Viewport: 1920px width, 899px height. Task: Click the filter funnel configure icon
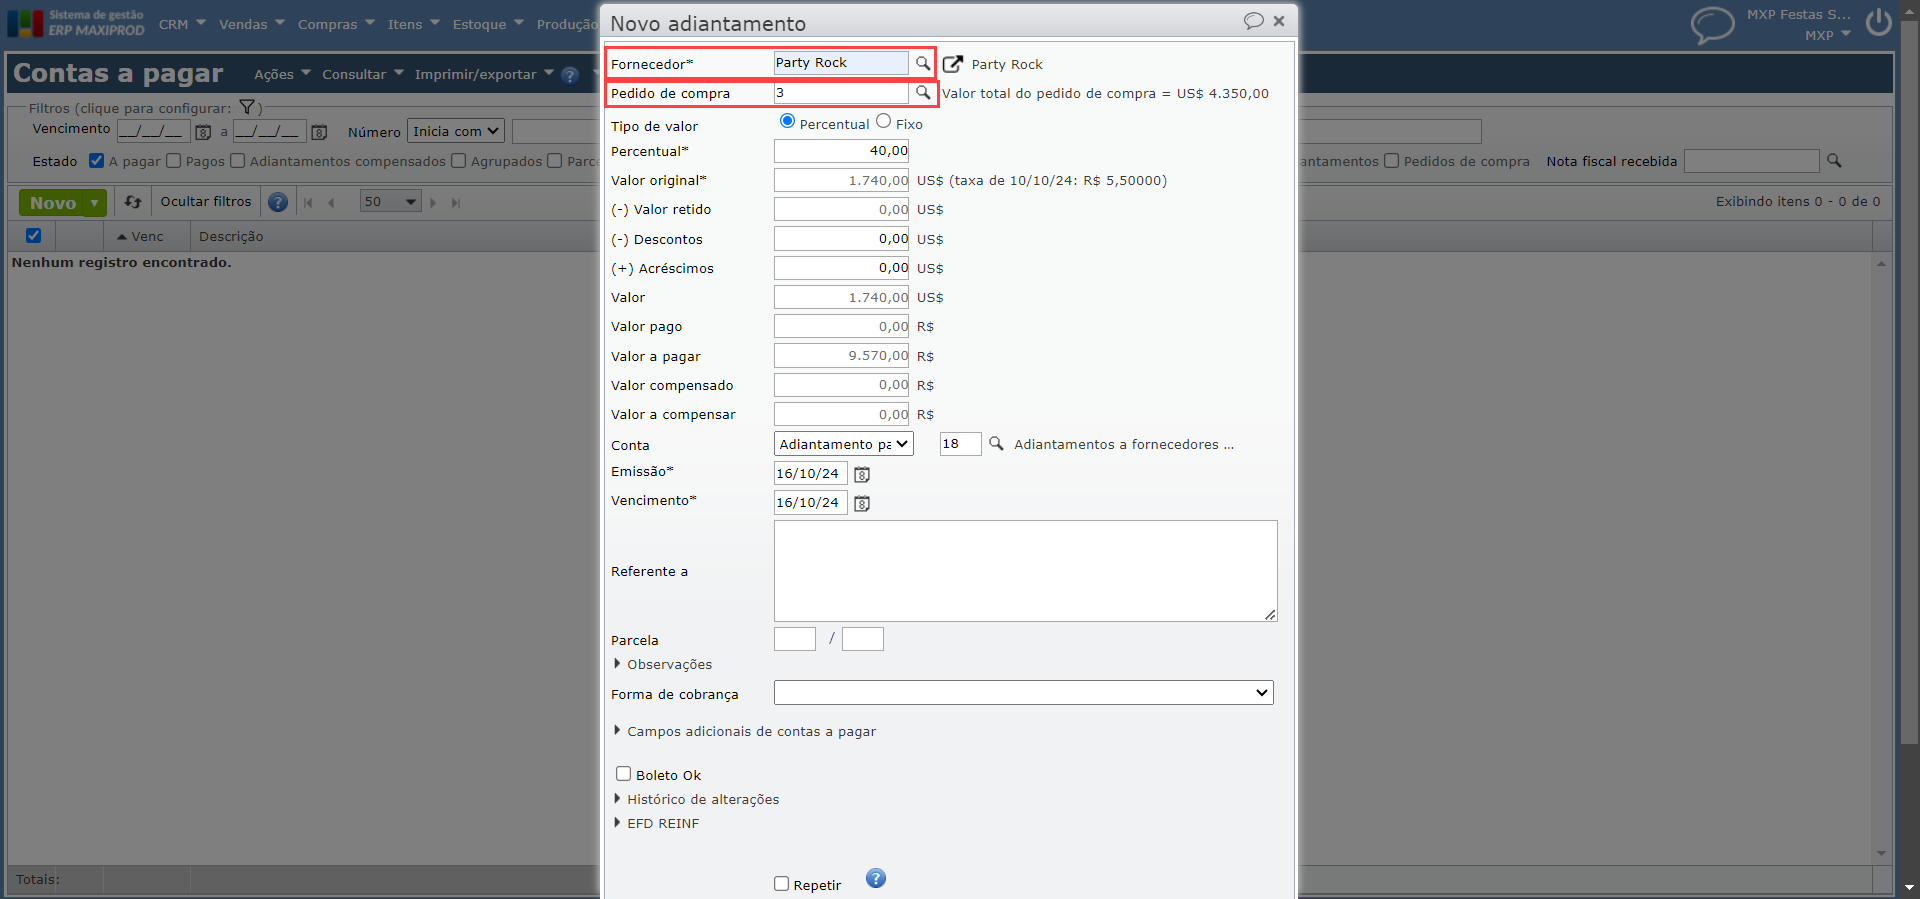247,107
